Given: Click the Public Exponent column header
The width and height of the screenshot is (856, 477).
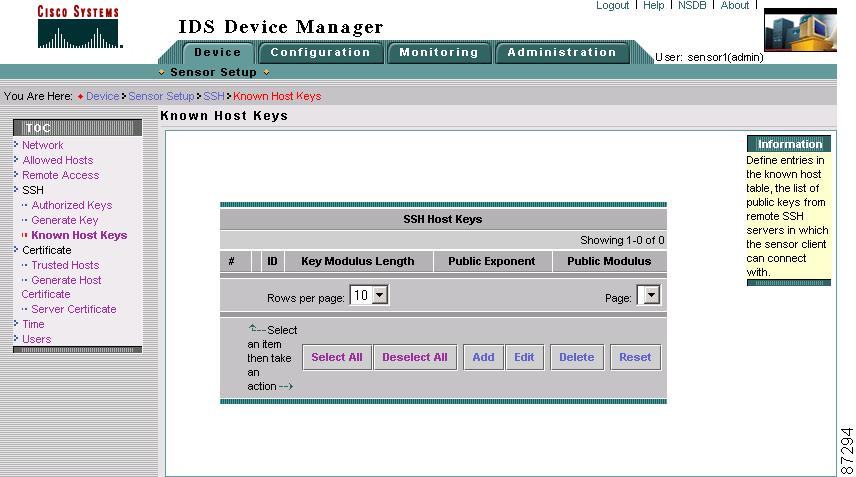Looking at the screenshot, I should pyautogui.click(x=492, y=261).
